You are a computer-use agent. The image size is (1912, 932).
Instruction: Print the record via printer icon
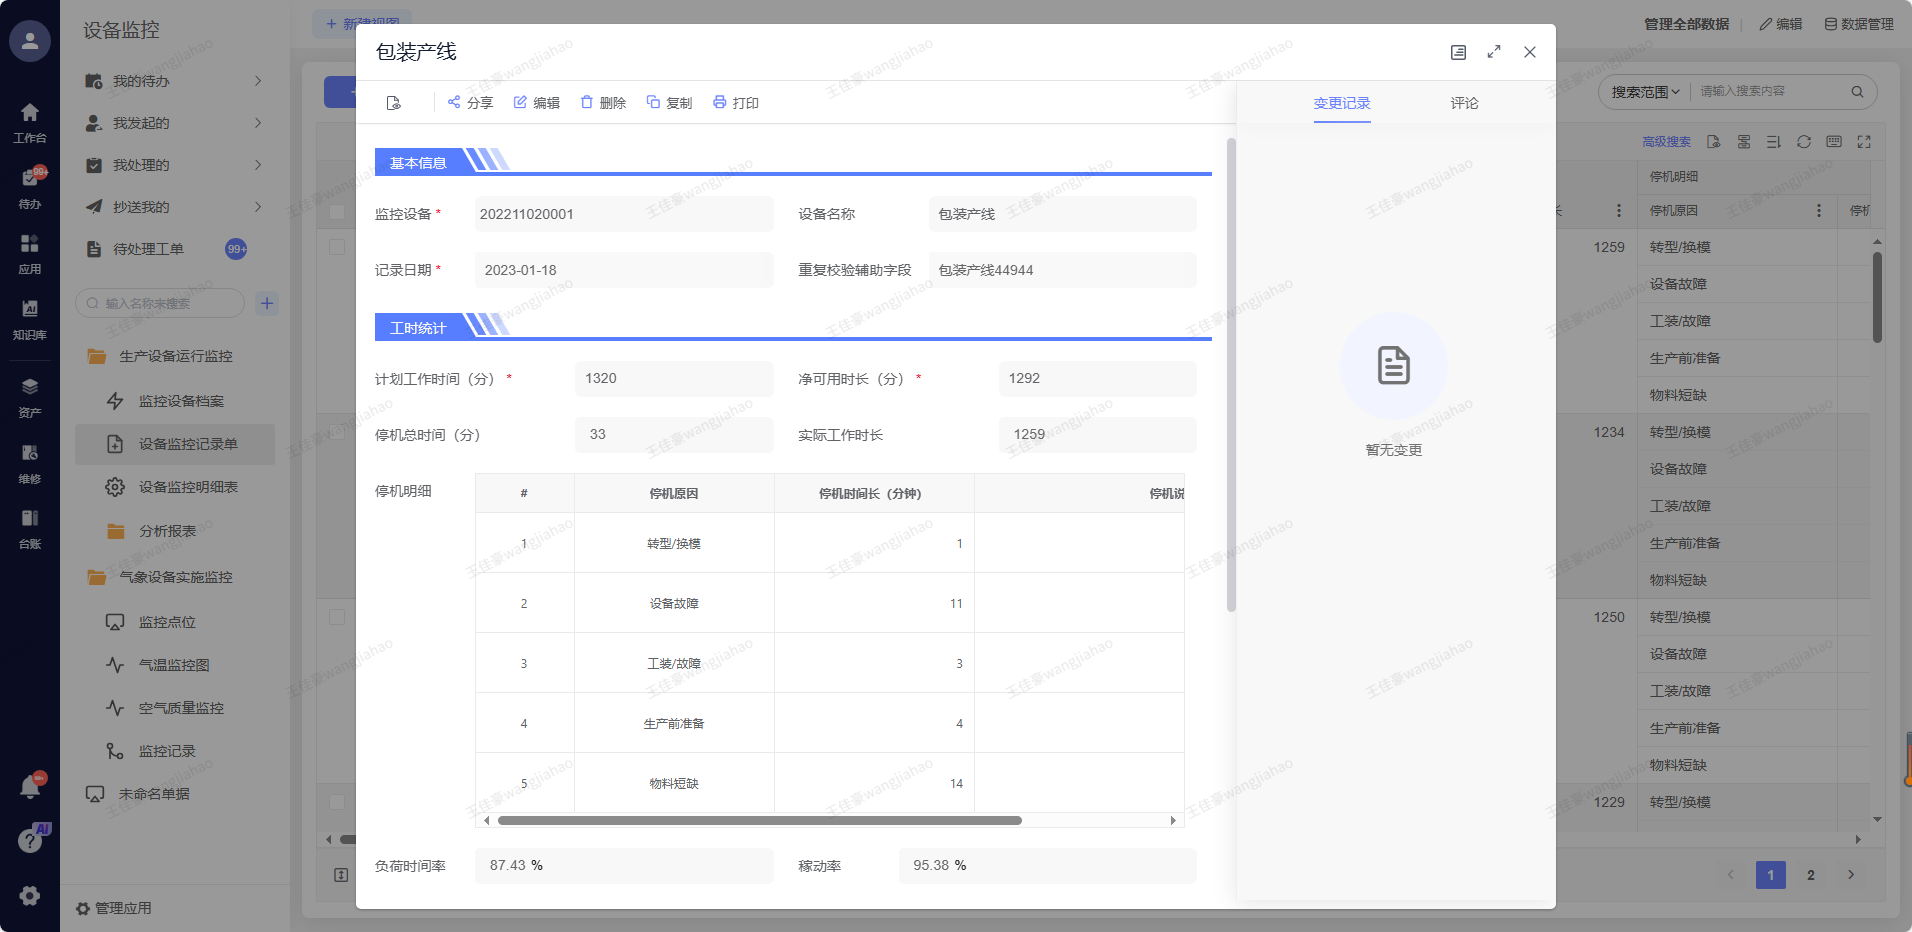[720, 102]
